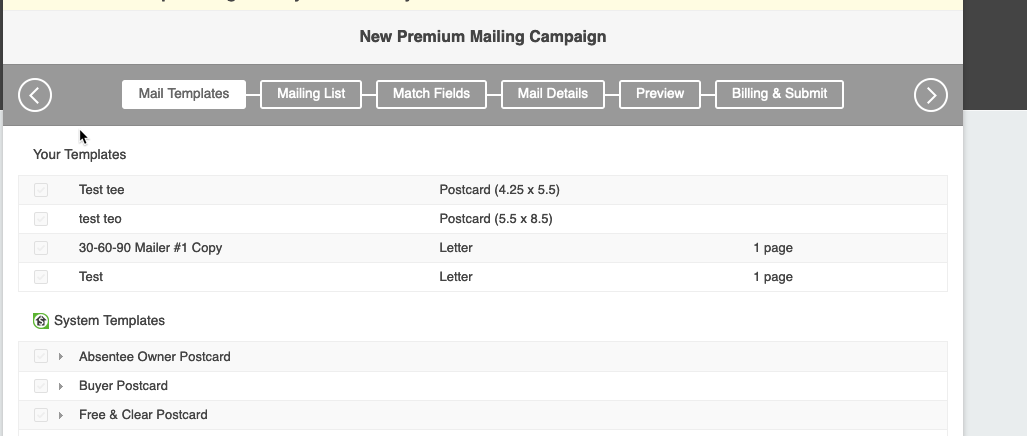
Task: Tick the test teo template checkbox
Action: (x=41, y=219)
